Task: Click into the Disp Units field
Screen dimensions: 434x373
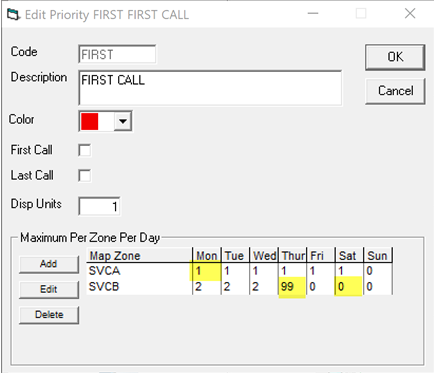Action: point(99,206)
